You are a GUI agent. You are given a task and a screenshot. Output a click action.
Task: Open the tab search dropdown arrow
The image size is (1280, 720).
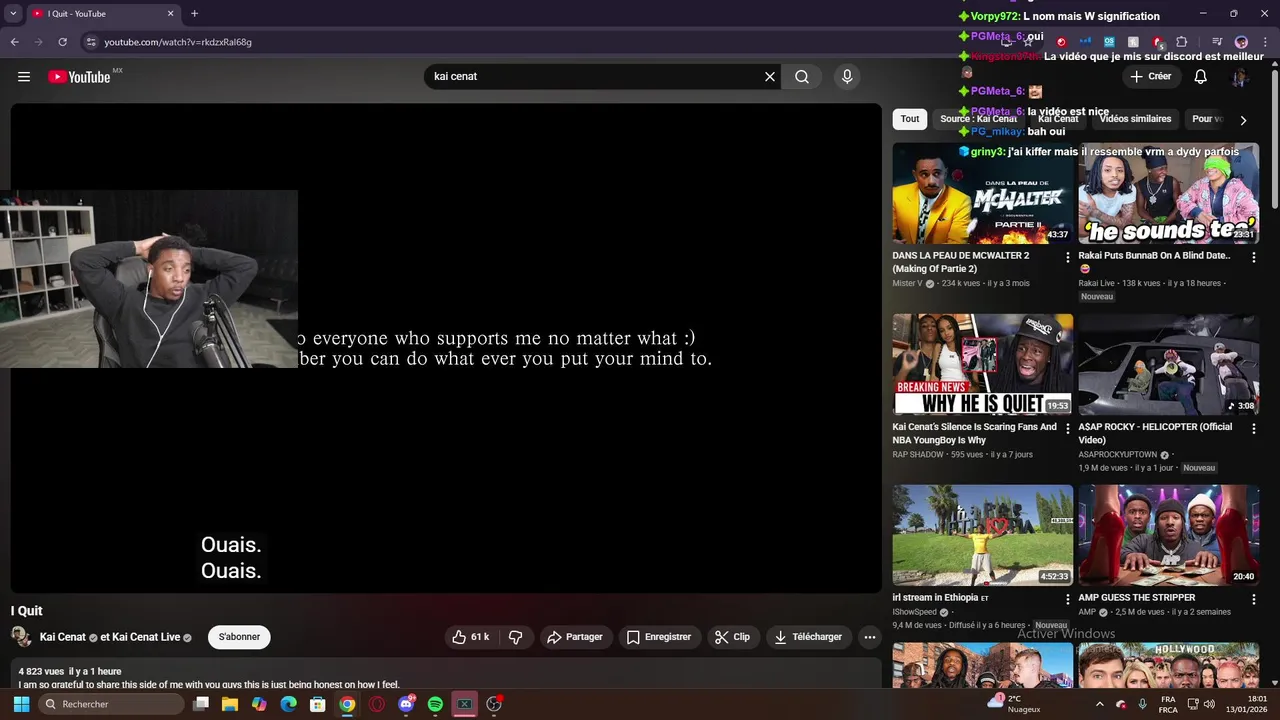13,14
